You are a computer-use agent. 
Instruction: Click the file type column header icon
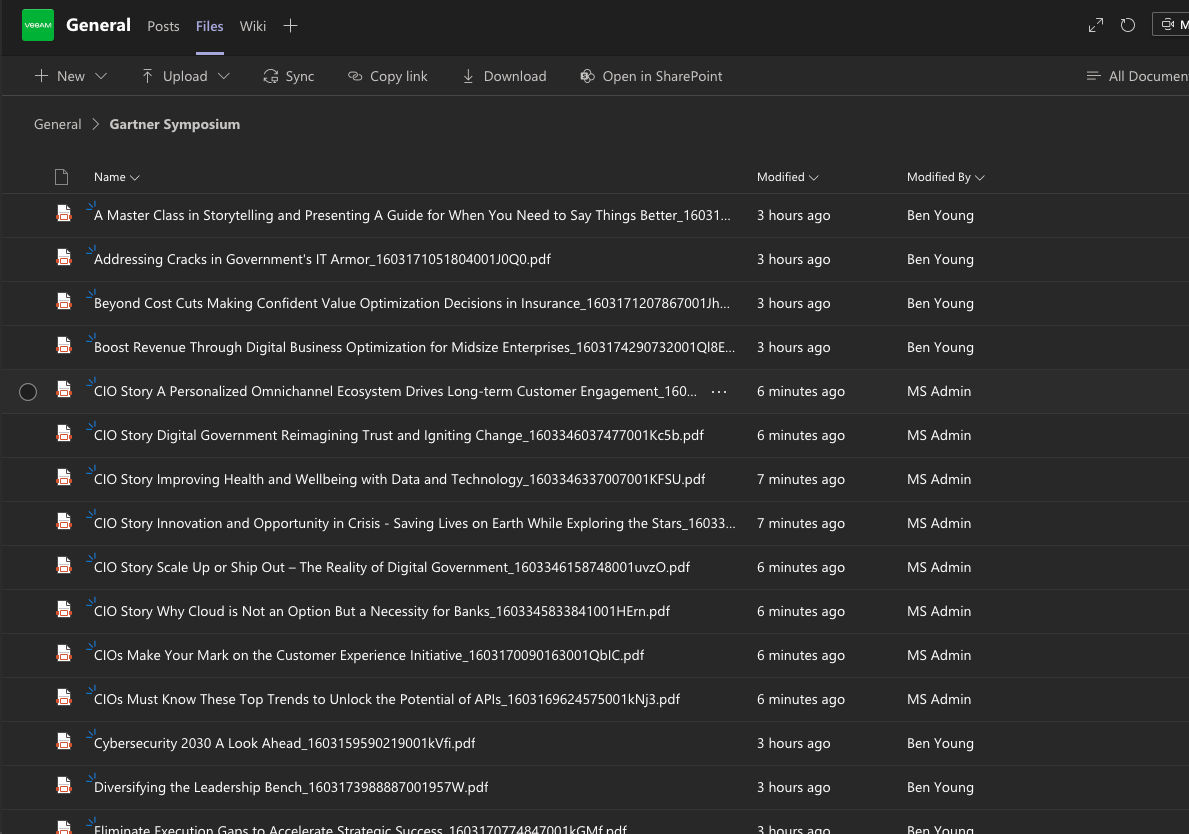tap(61, 177)
